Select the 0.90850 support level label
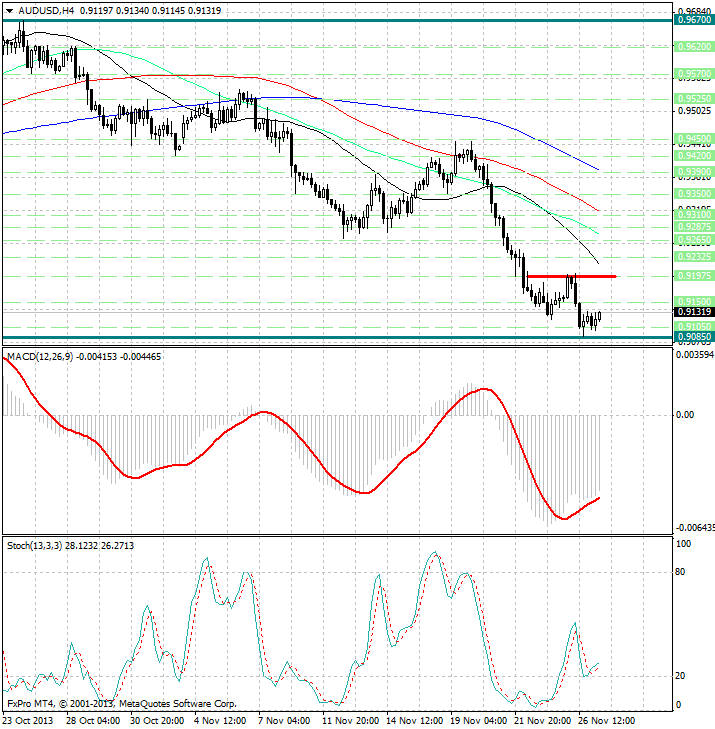Image resolution: width=715 pixels, height=729 pixels. click(694, 337)
